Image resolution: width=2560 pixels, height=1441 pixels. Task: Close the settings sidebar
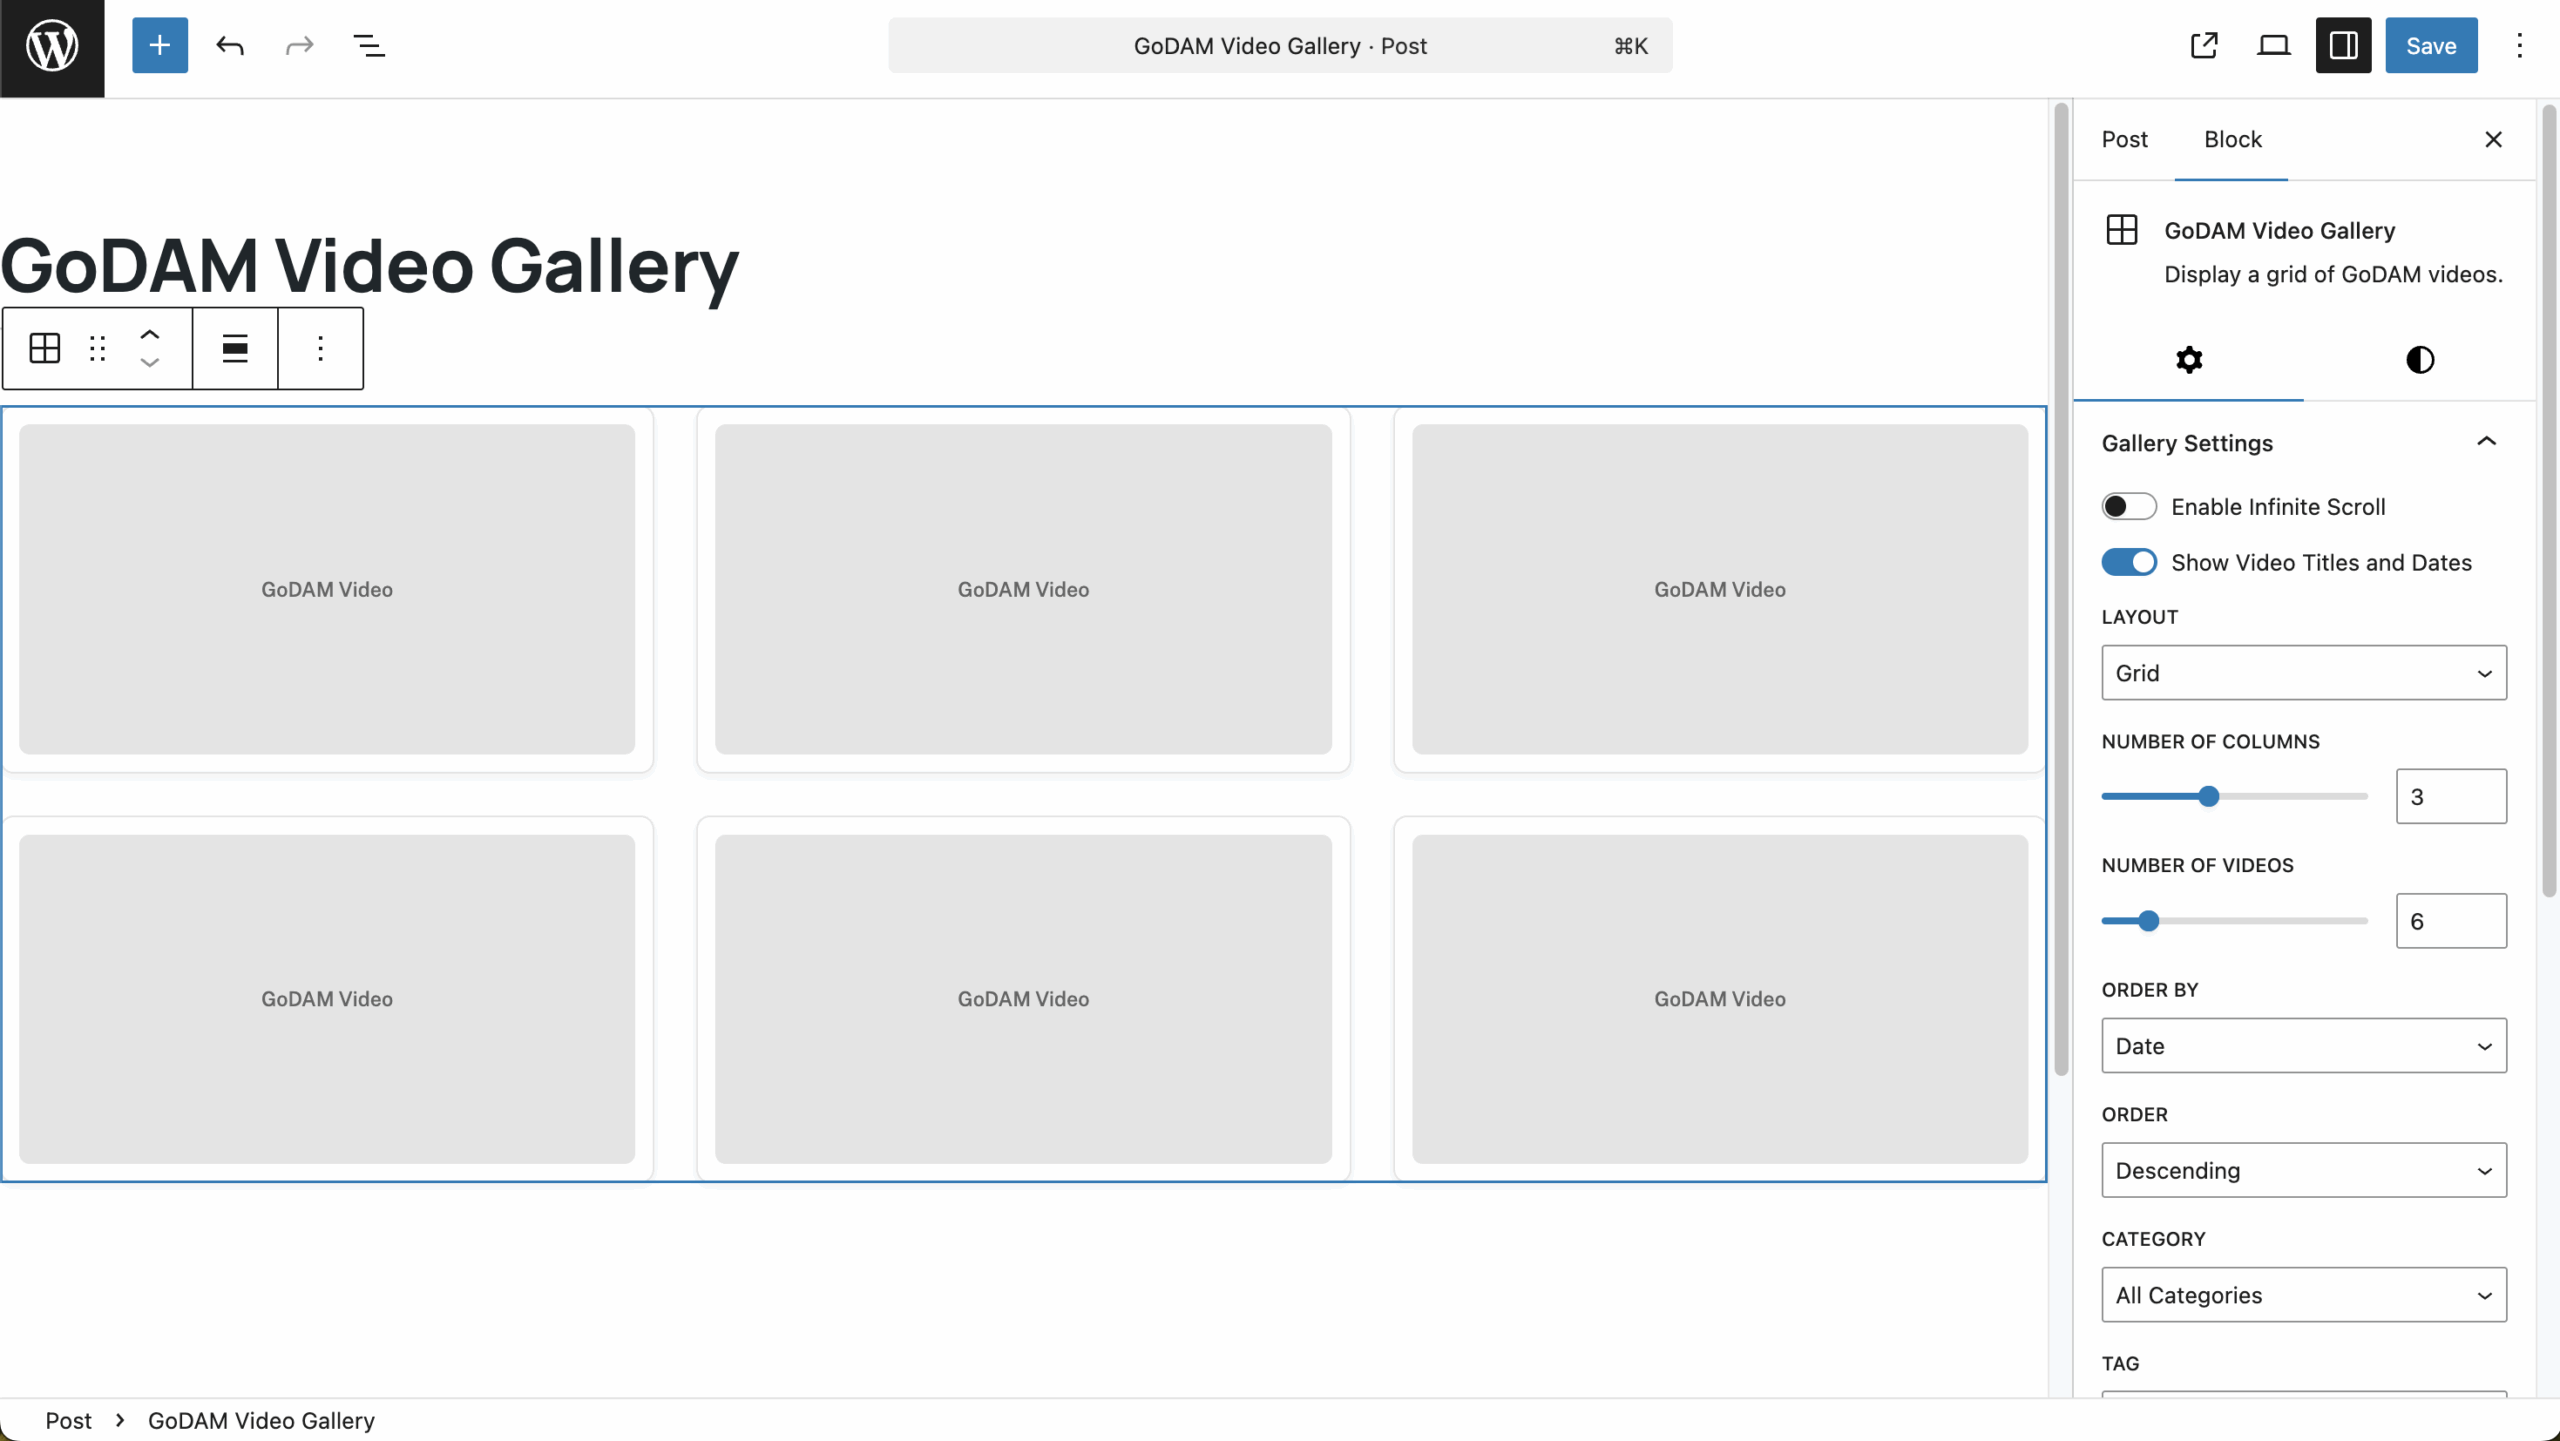coord(2493,139)
